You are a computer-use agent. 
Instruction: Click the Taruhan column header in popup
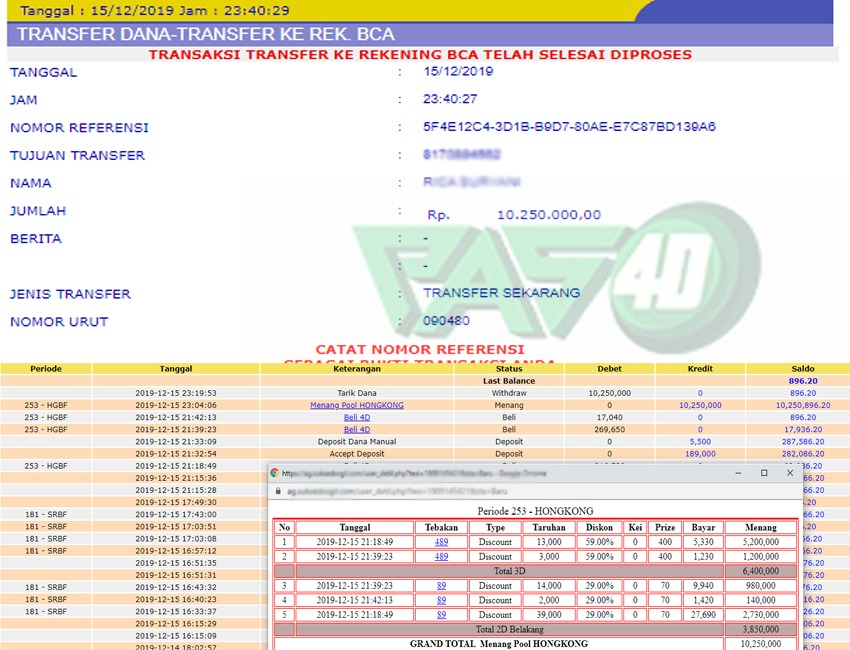coord(549,527)
